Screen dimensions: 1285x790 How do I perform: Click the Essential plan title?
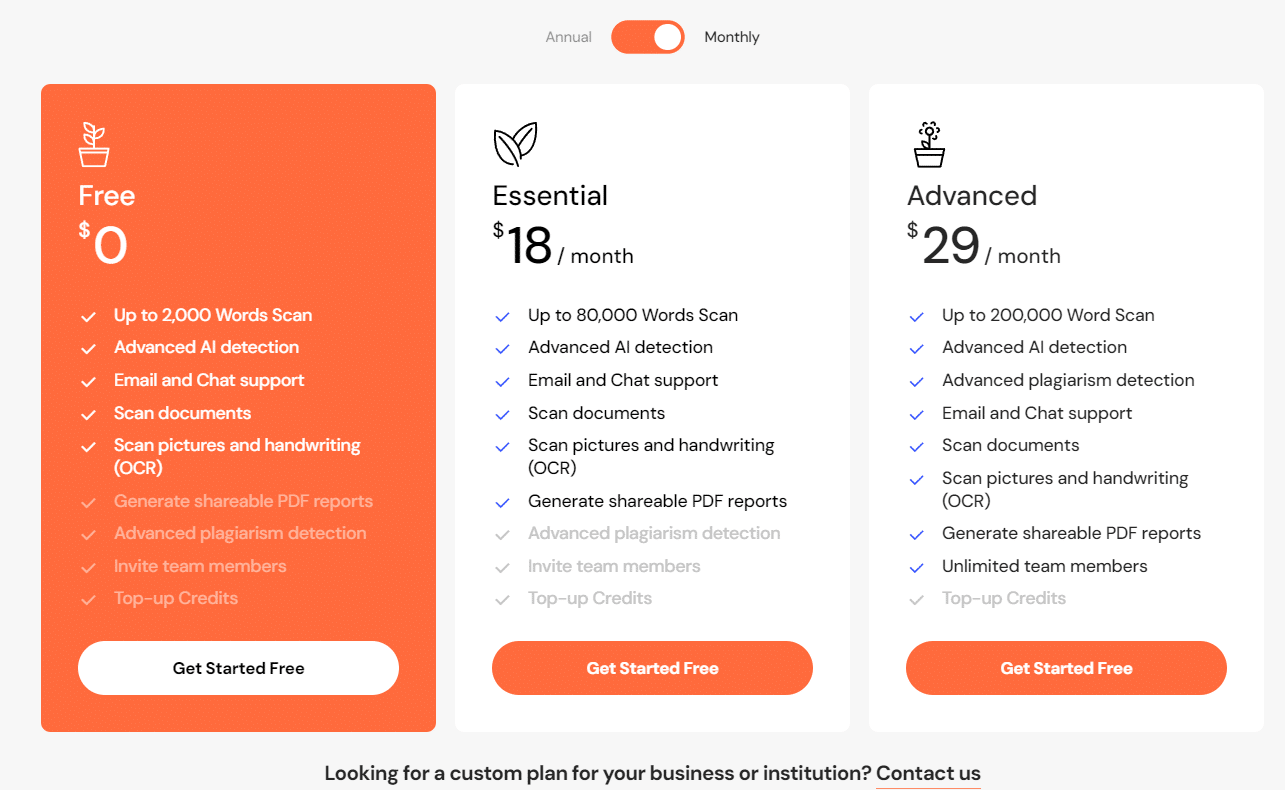550,195
